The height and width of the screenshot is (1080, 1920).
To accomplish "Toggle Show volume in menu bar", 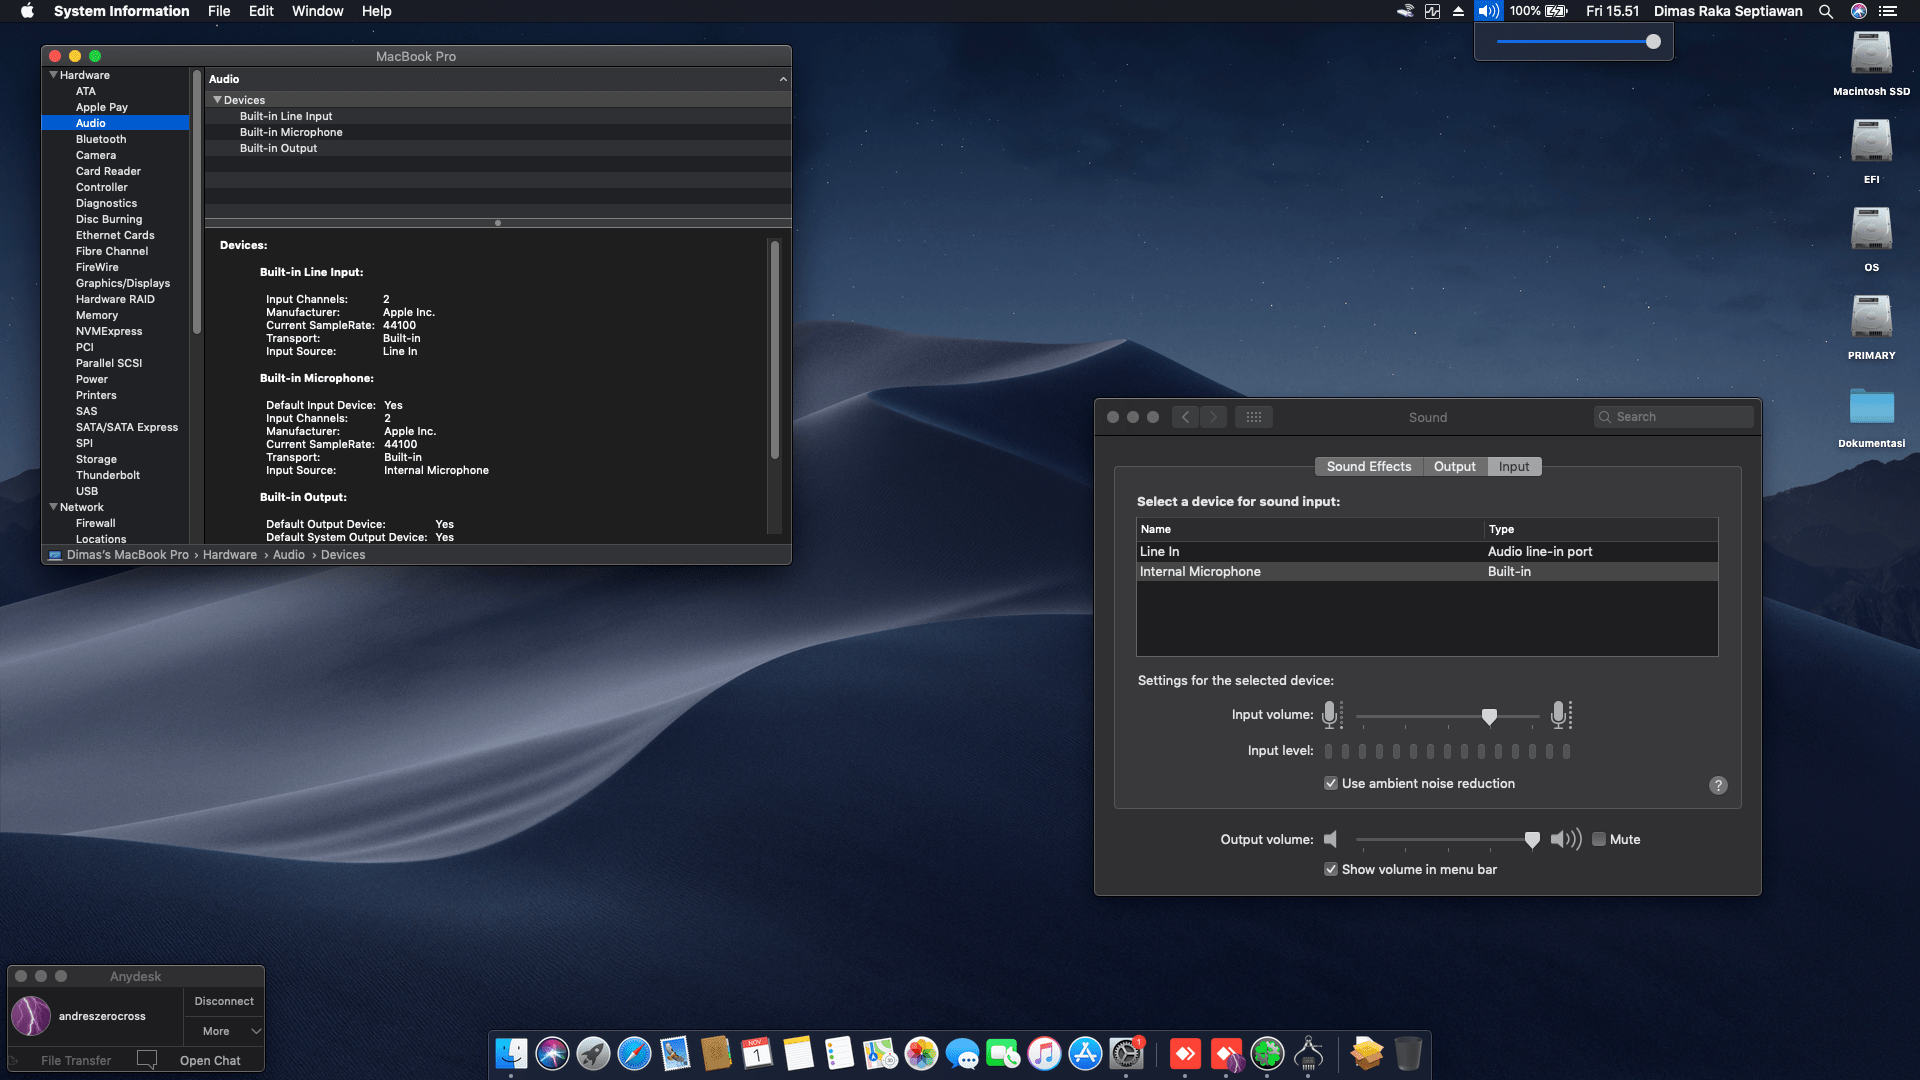I will click(1331, 869).
